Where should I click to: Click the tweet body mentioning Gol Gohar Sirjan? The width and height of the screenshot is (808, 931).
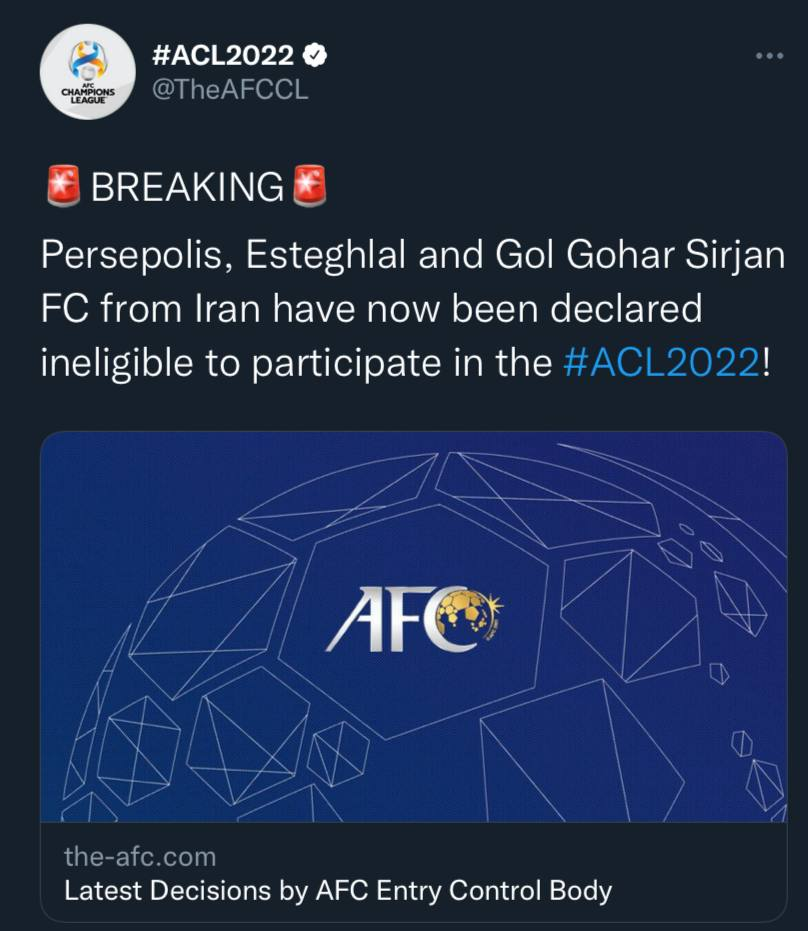400,310
